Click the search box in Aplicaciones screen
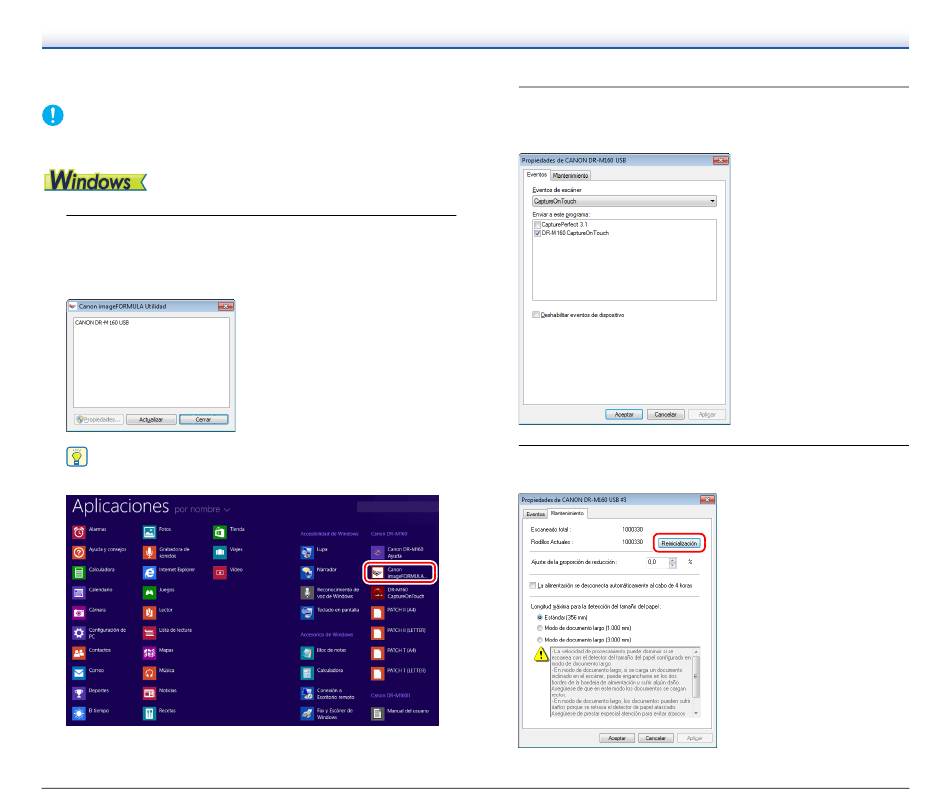This screenshot has height=806, width=950. click(396, 507)
